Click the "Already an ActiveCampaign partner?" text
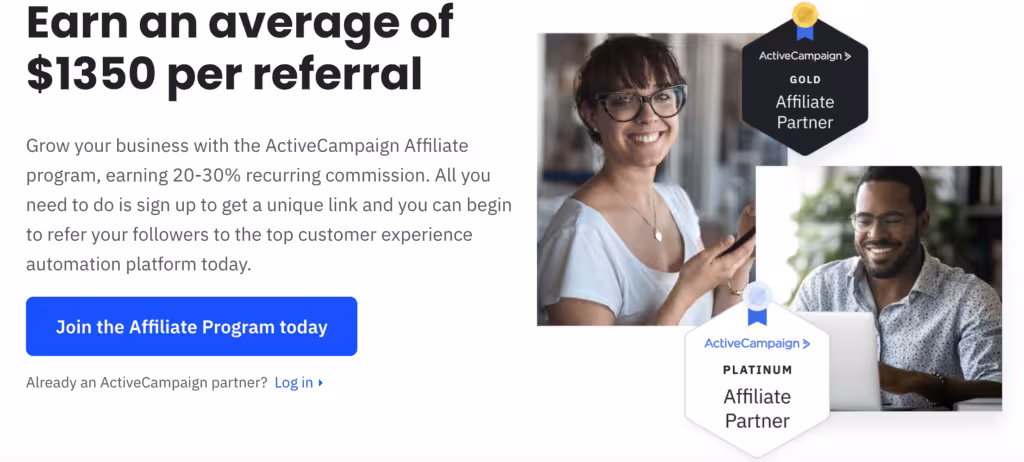1024x462 pixels. coord(146,383)
